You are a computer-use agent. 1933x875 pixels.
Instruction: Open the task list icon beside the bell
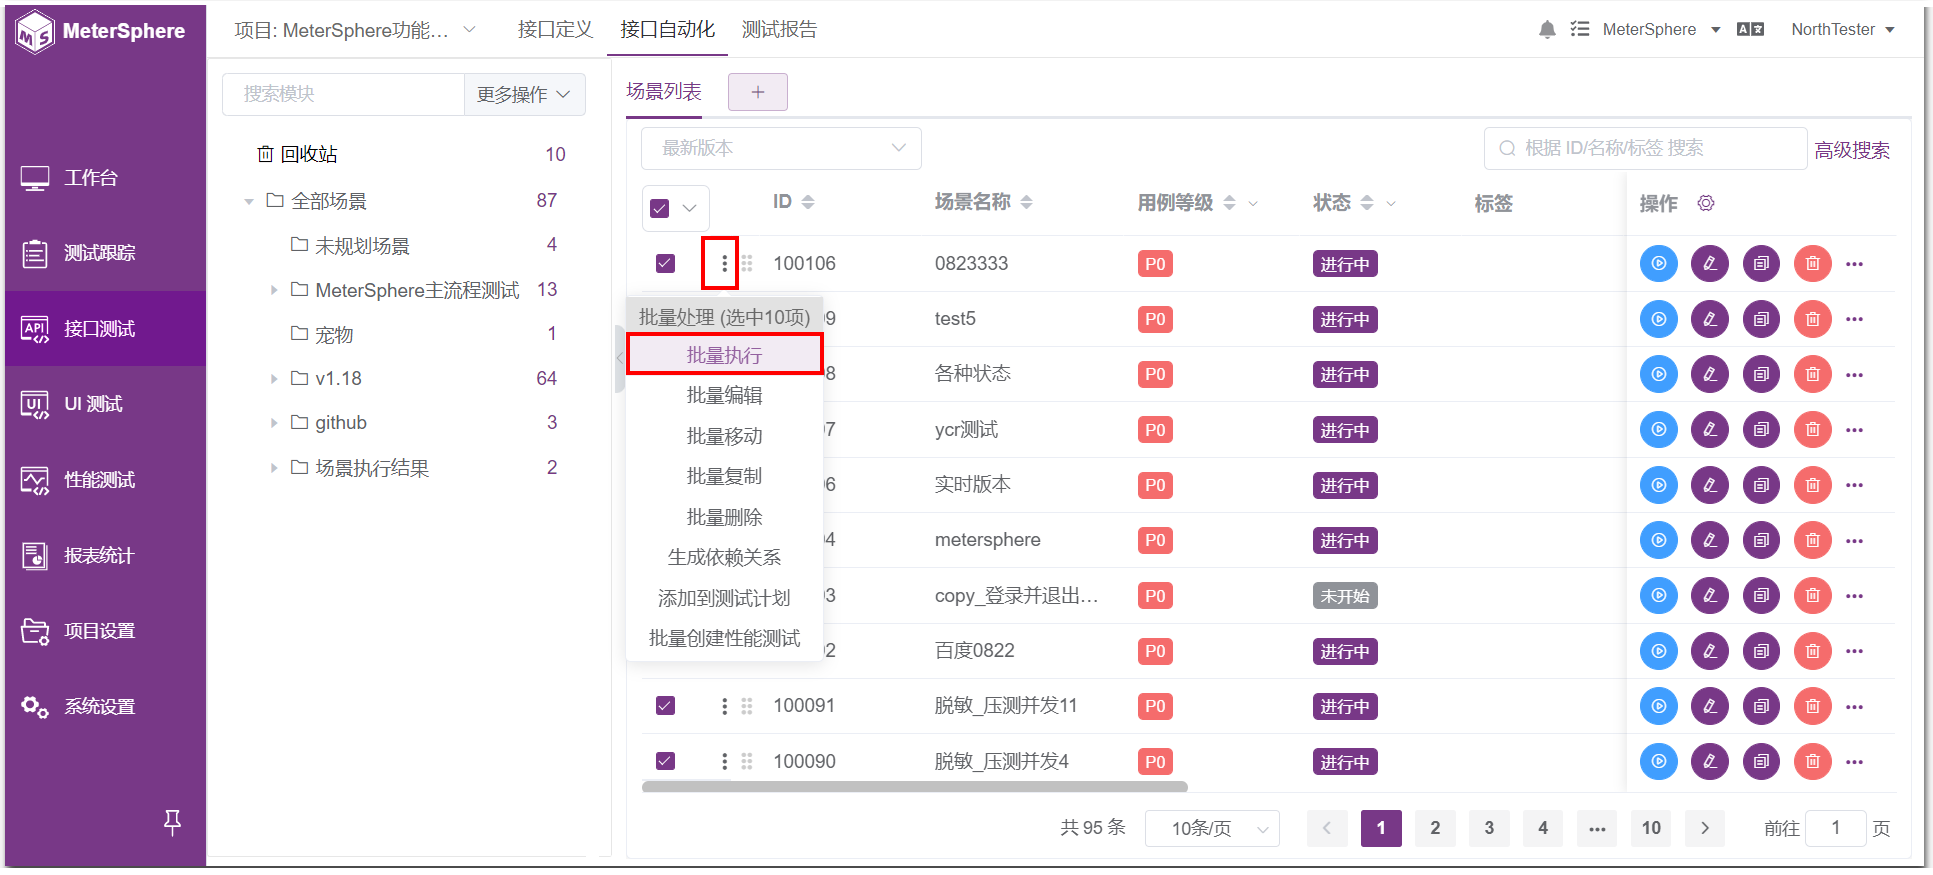(x=1580, y=30)
